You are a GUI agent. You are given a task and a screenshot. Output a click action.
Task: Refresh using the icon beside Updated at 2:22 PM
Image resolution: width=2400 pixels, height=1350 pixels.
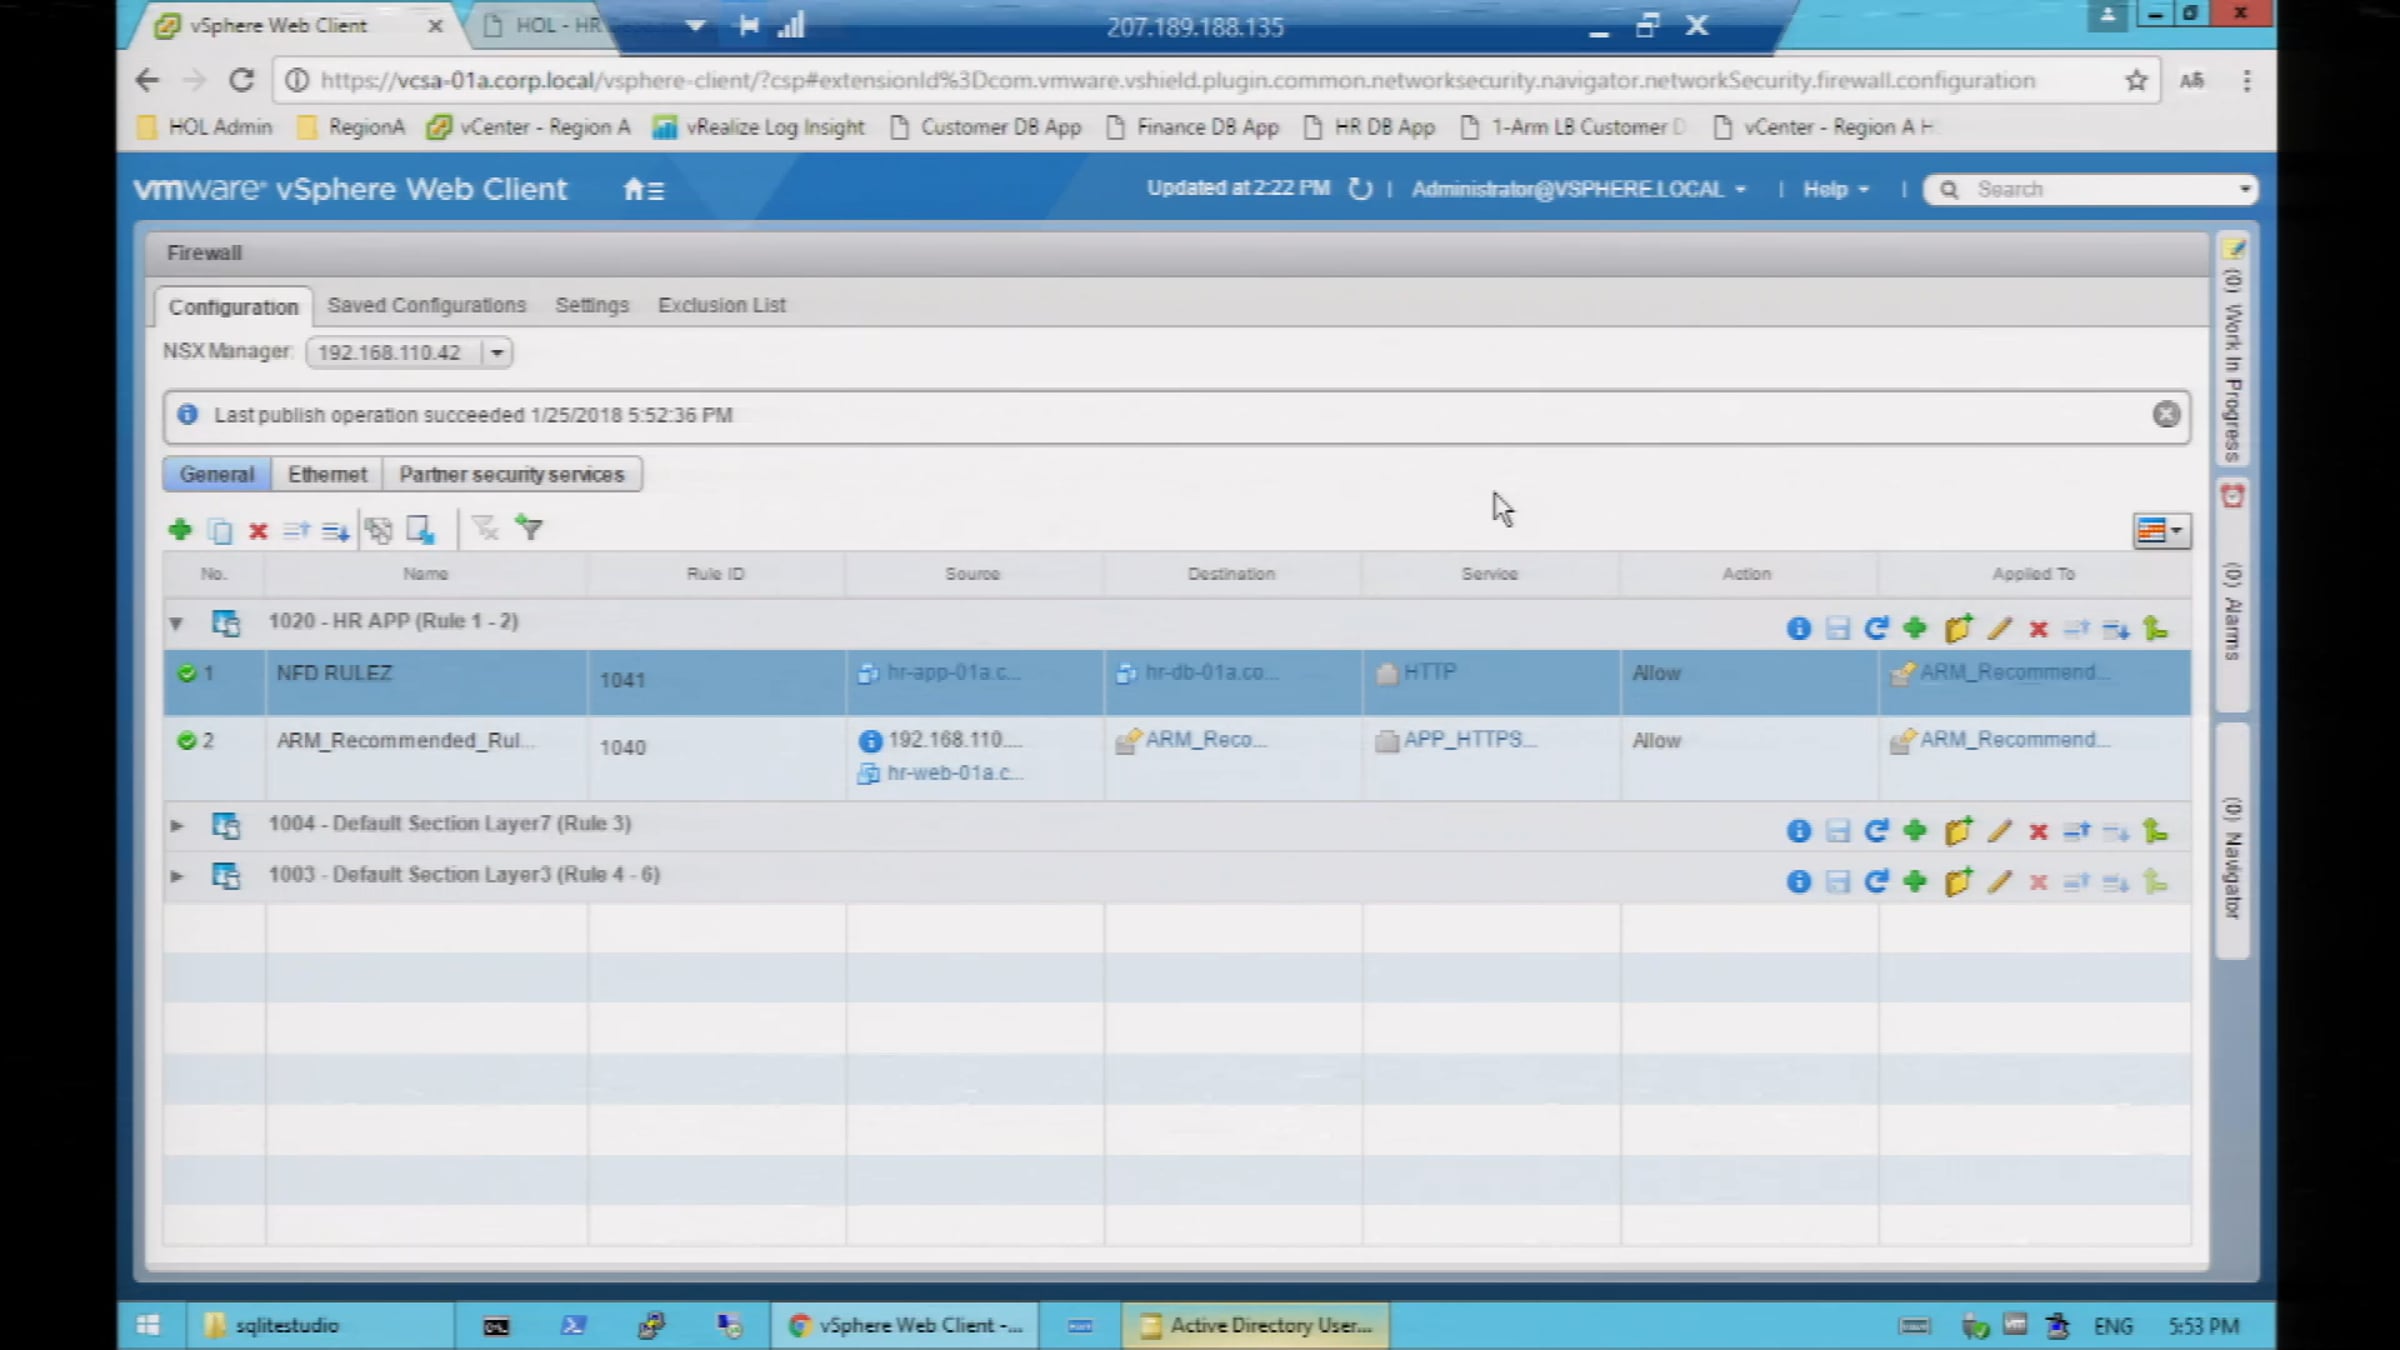click(1360, 189)
